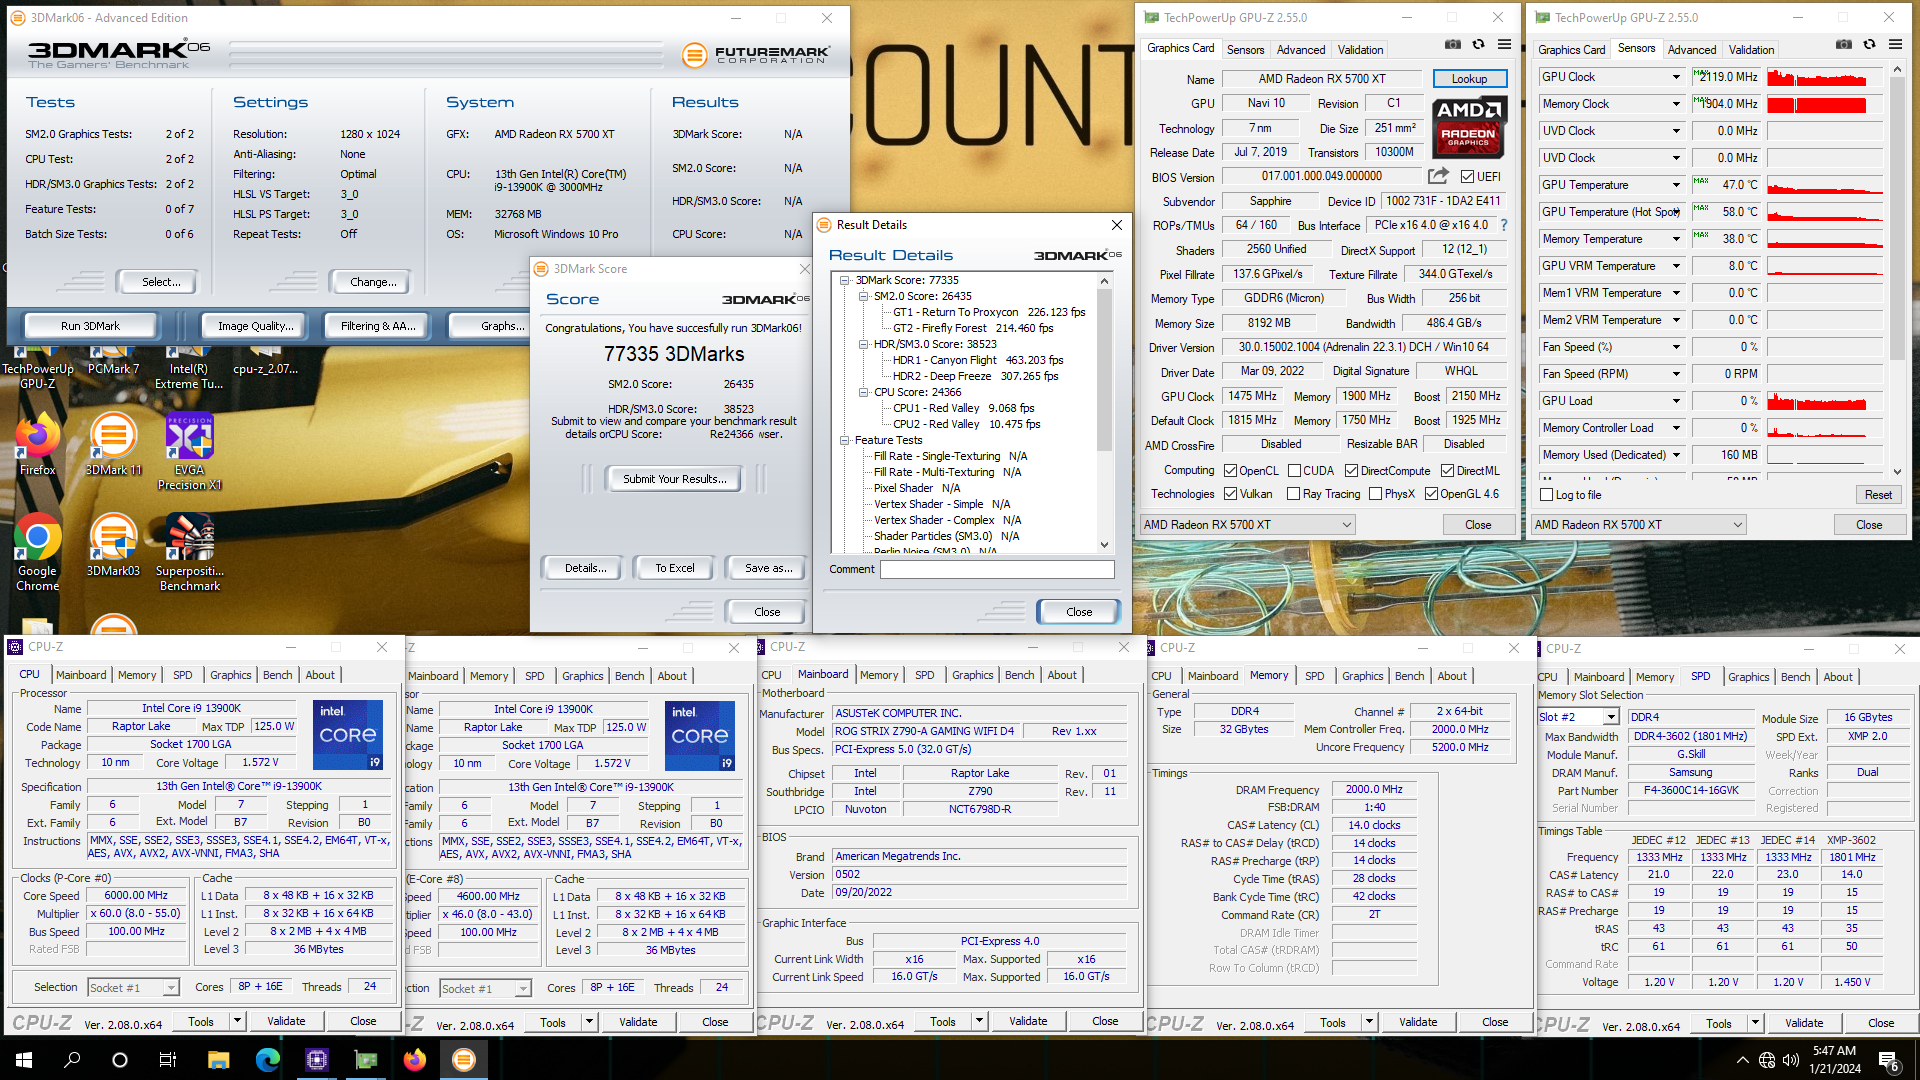Collapse the Feature Tests tree node

click(x=845, y=440)
